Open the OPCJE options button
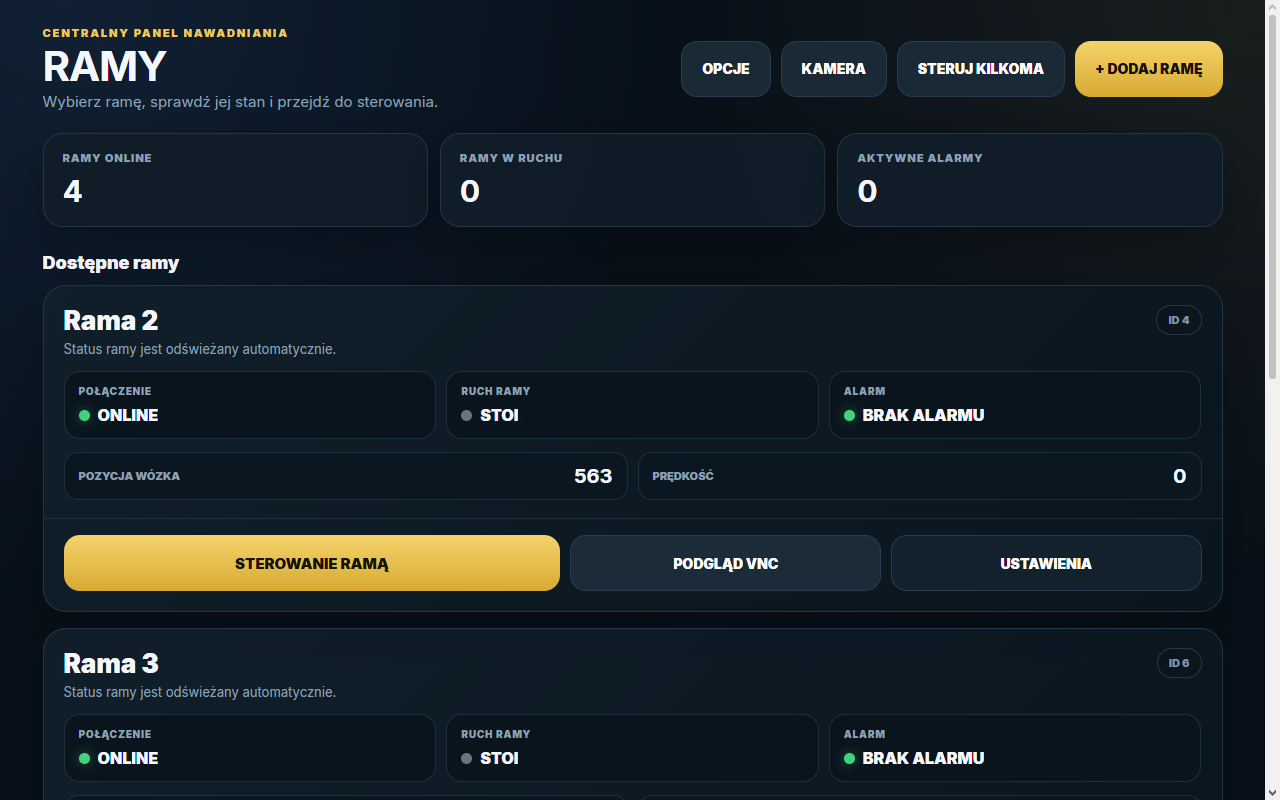 pos(726,69)
